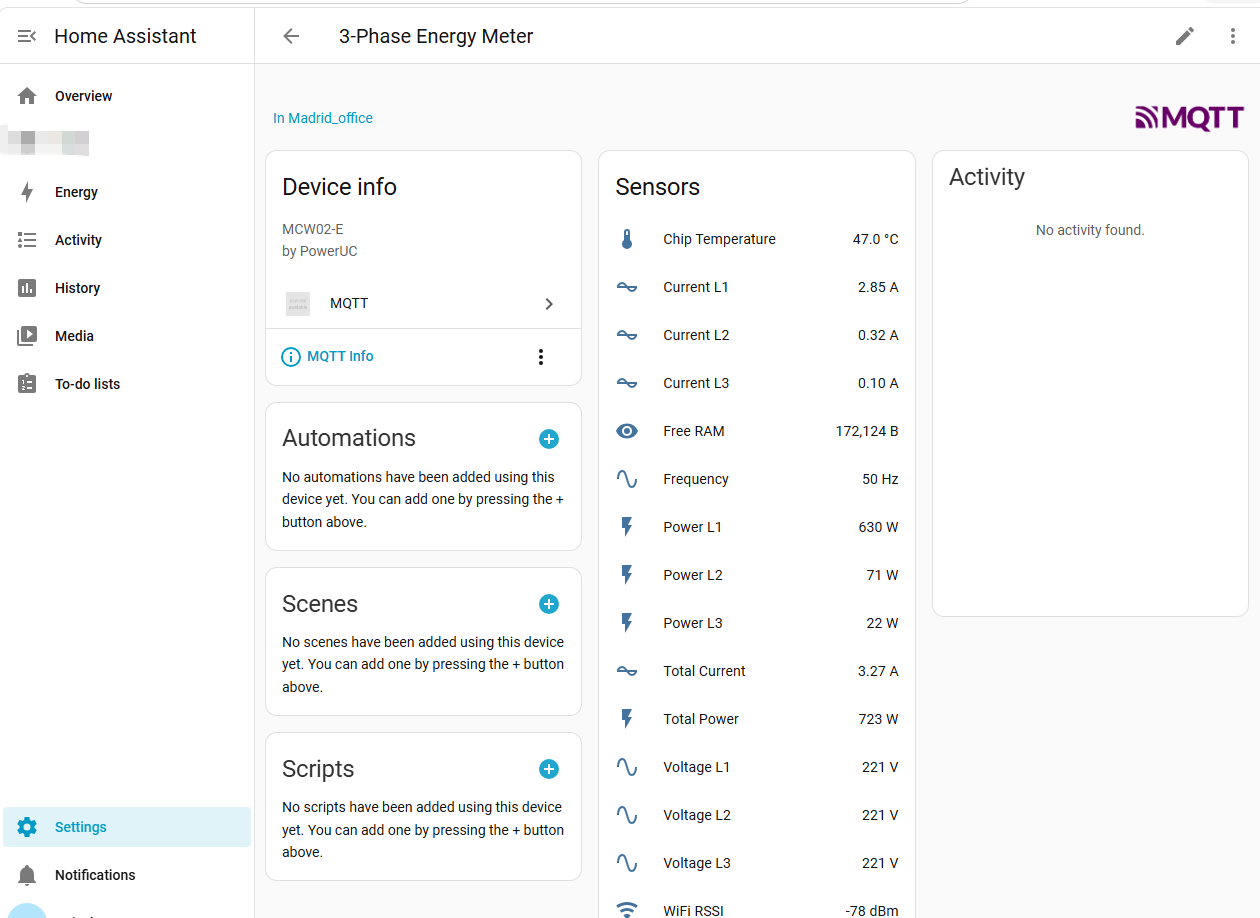Open Settings in the sidebar
The height and width of the screenshot is (918, 1260).
coord(127,827)
